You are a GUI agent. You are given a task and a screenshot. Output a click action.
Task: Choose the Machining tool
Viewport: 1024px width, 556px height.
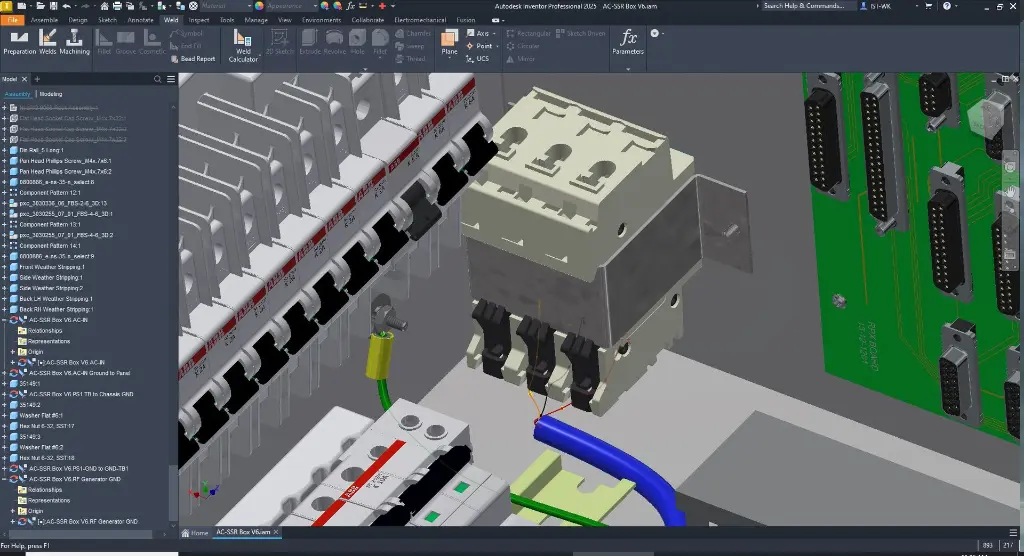click(x=74, y=43)
